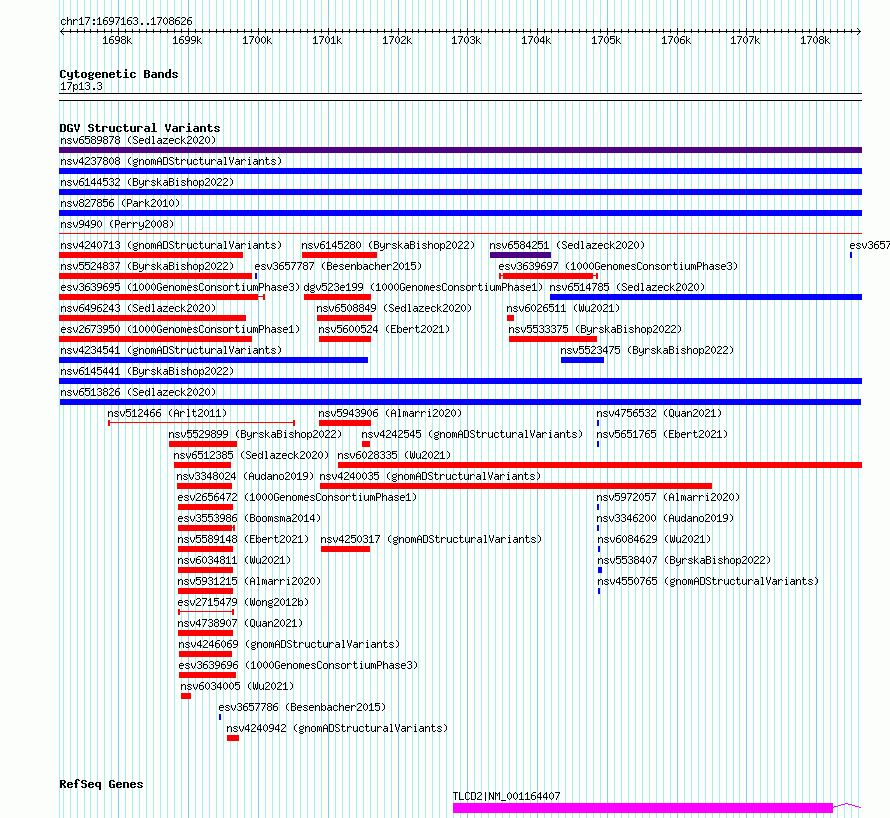Viewport: 890px width, 818px height.
Task: Select nsv6026511 (Wu2021) variant
Action: pos(563,308)
